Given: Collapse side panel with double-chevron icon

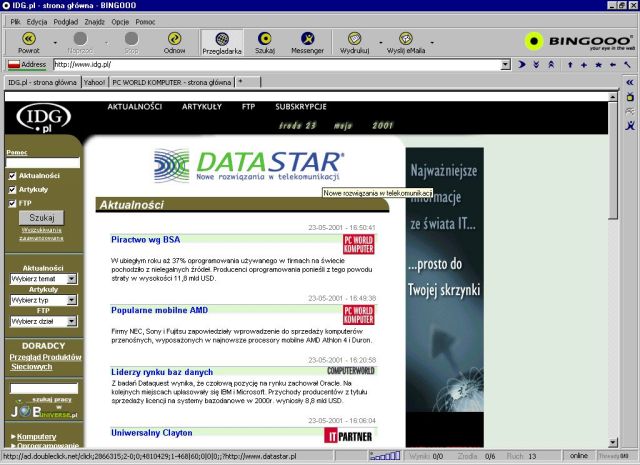Looking at the screenshot, I should click(x=630, y=82).
